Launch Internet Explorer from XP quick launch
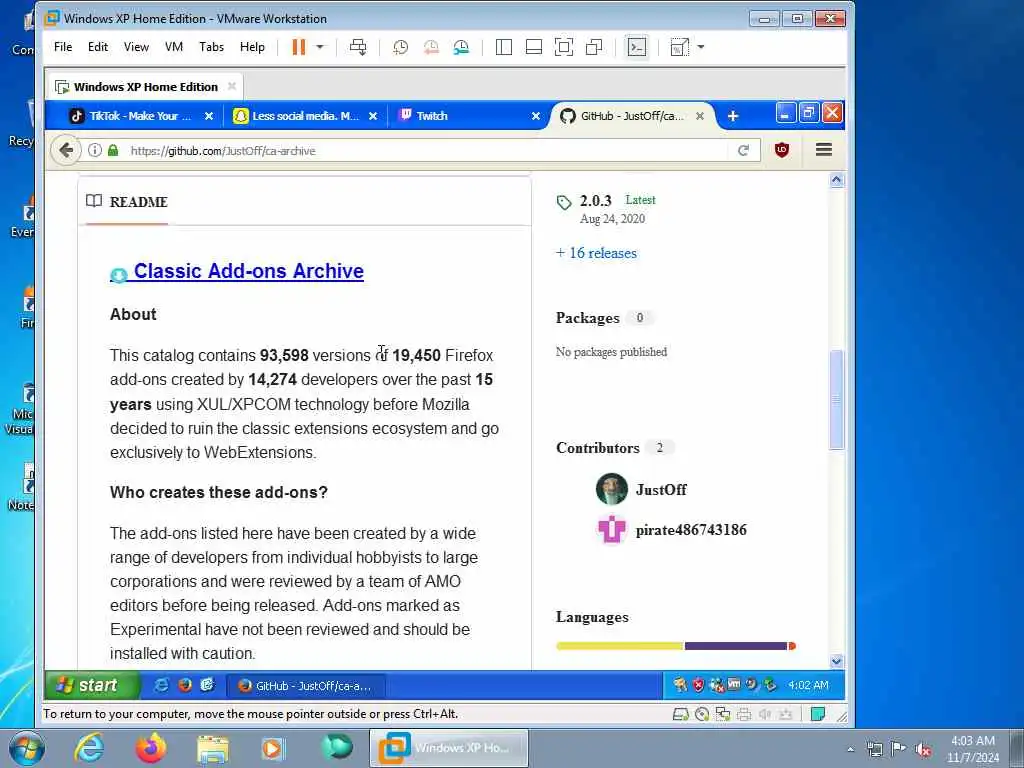1024x768 pixels. pyautogui.click(x=161, y=685)
